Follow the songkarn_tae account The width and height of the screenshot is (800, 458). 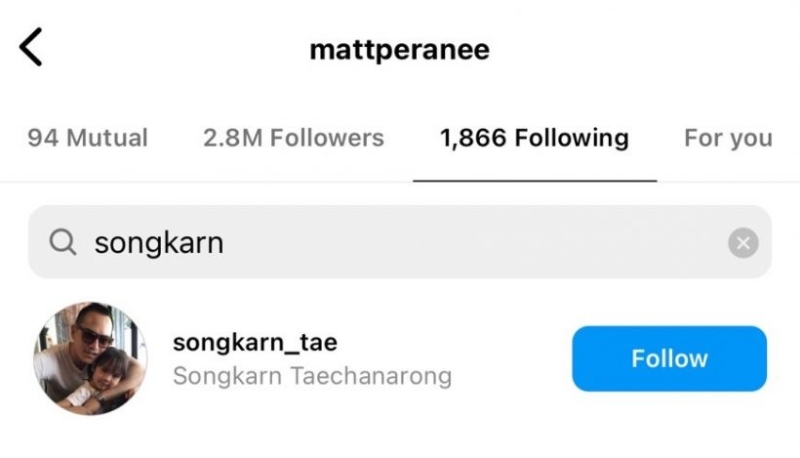[x=669, y=359]
